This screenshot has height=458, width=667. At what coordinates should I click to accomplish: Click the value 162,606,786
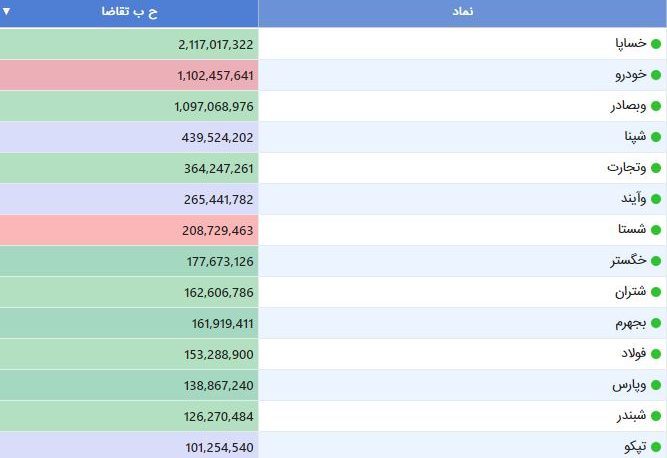pyautogui.click(x=219, y=293)
